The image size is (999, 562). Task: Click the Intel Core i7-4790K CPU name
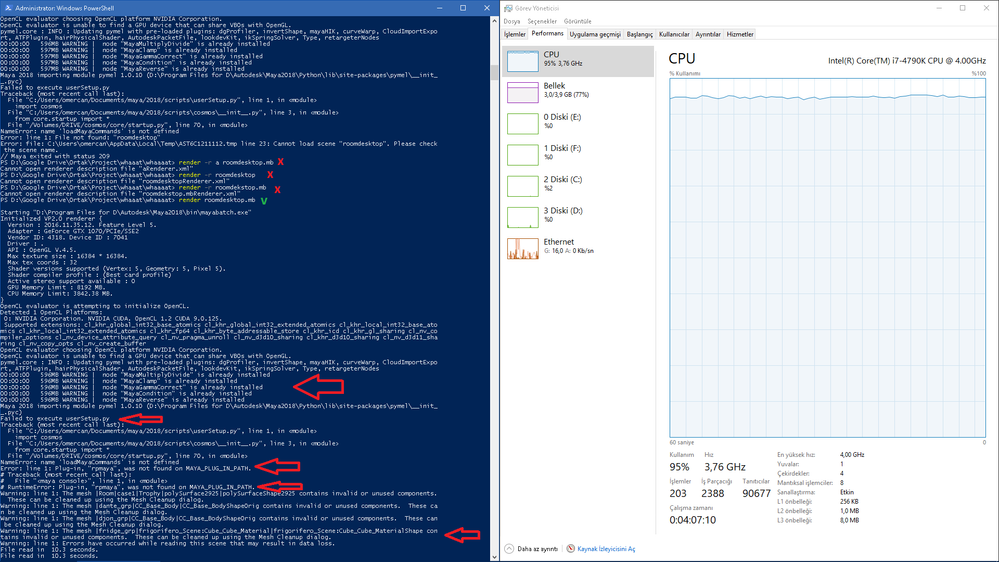click(x=907, y=61)
